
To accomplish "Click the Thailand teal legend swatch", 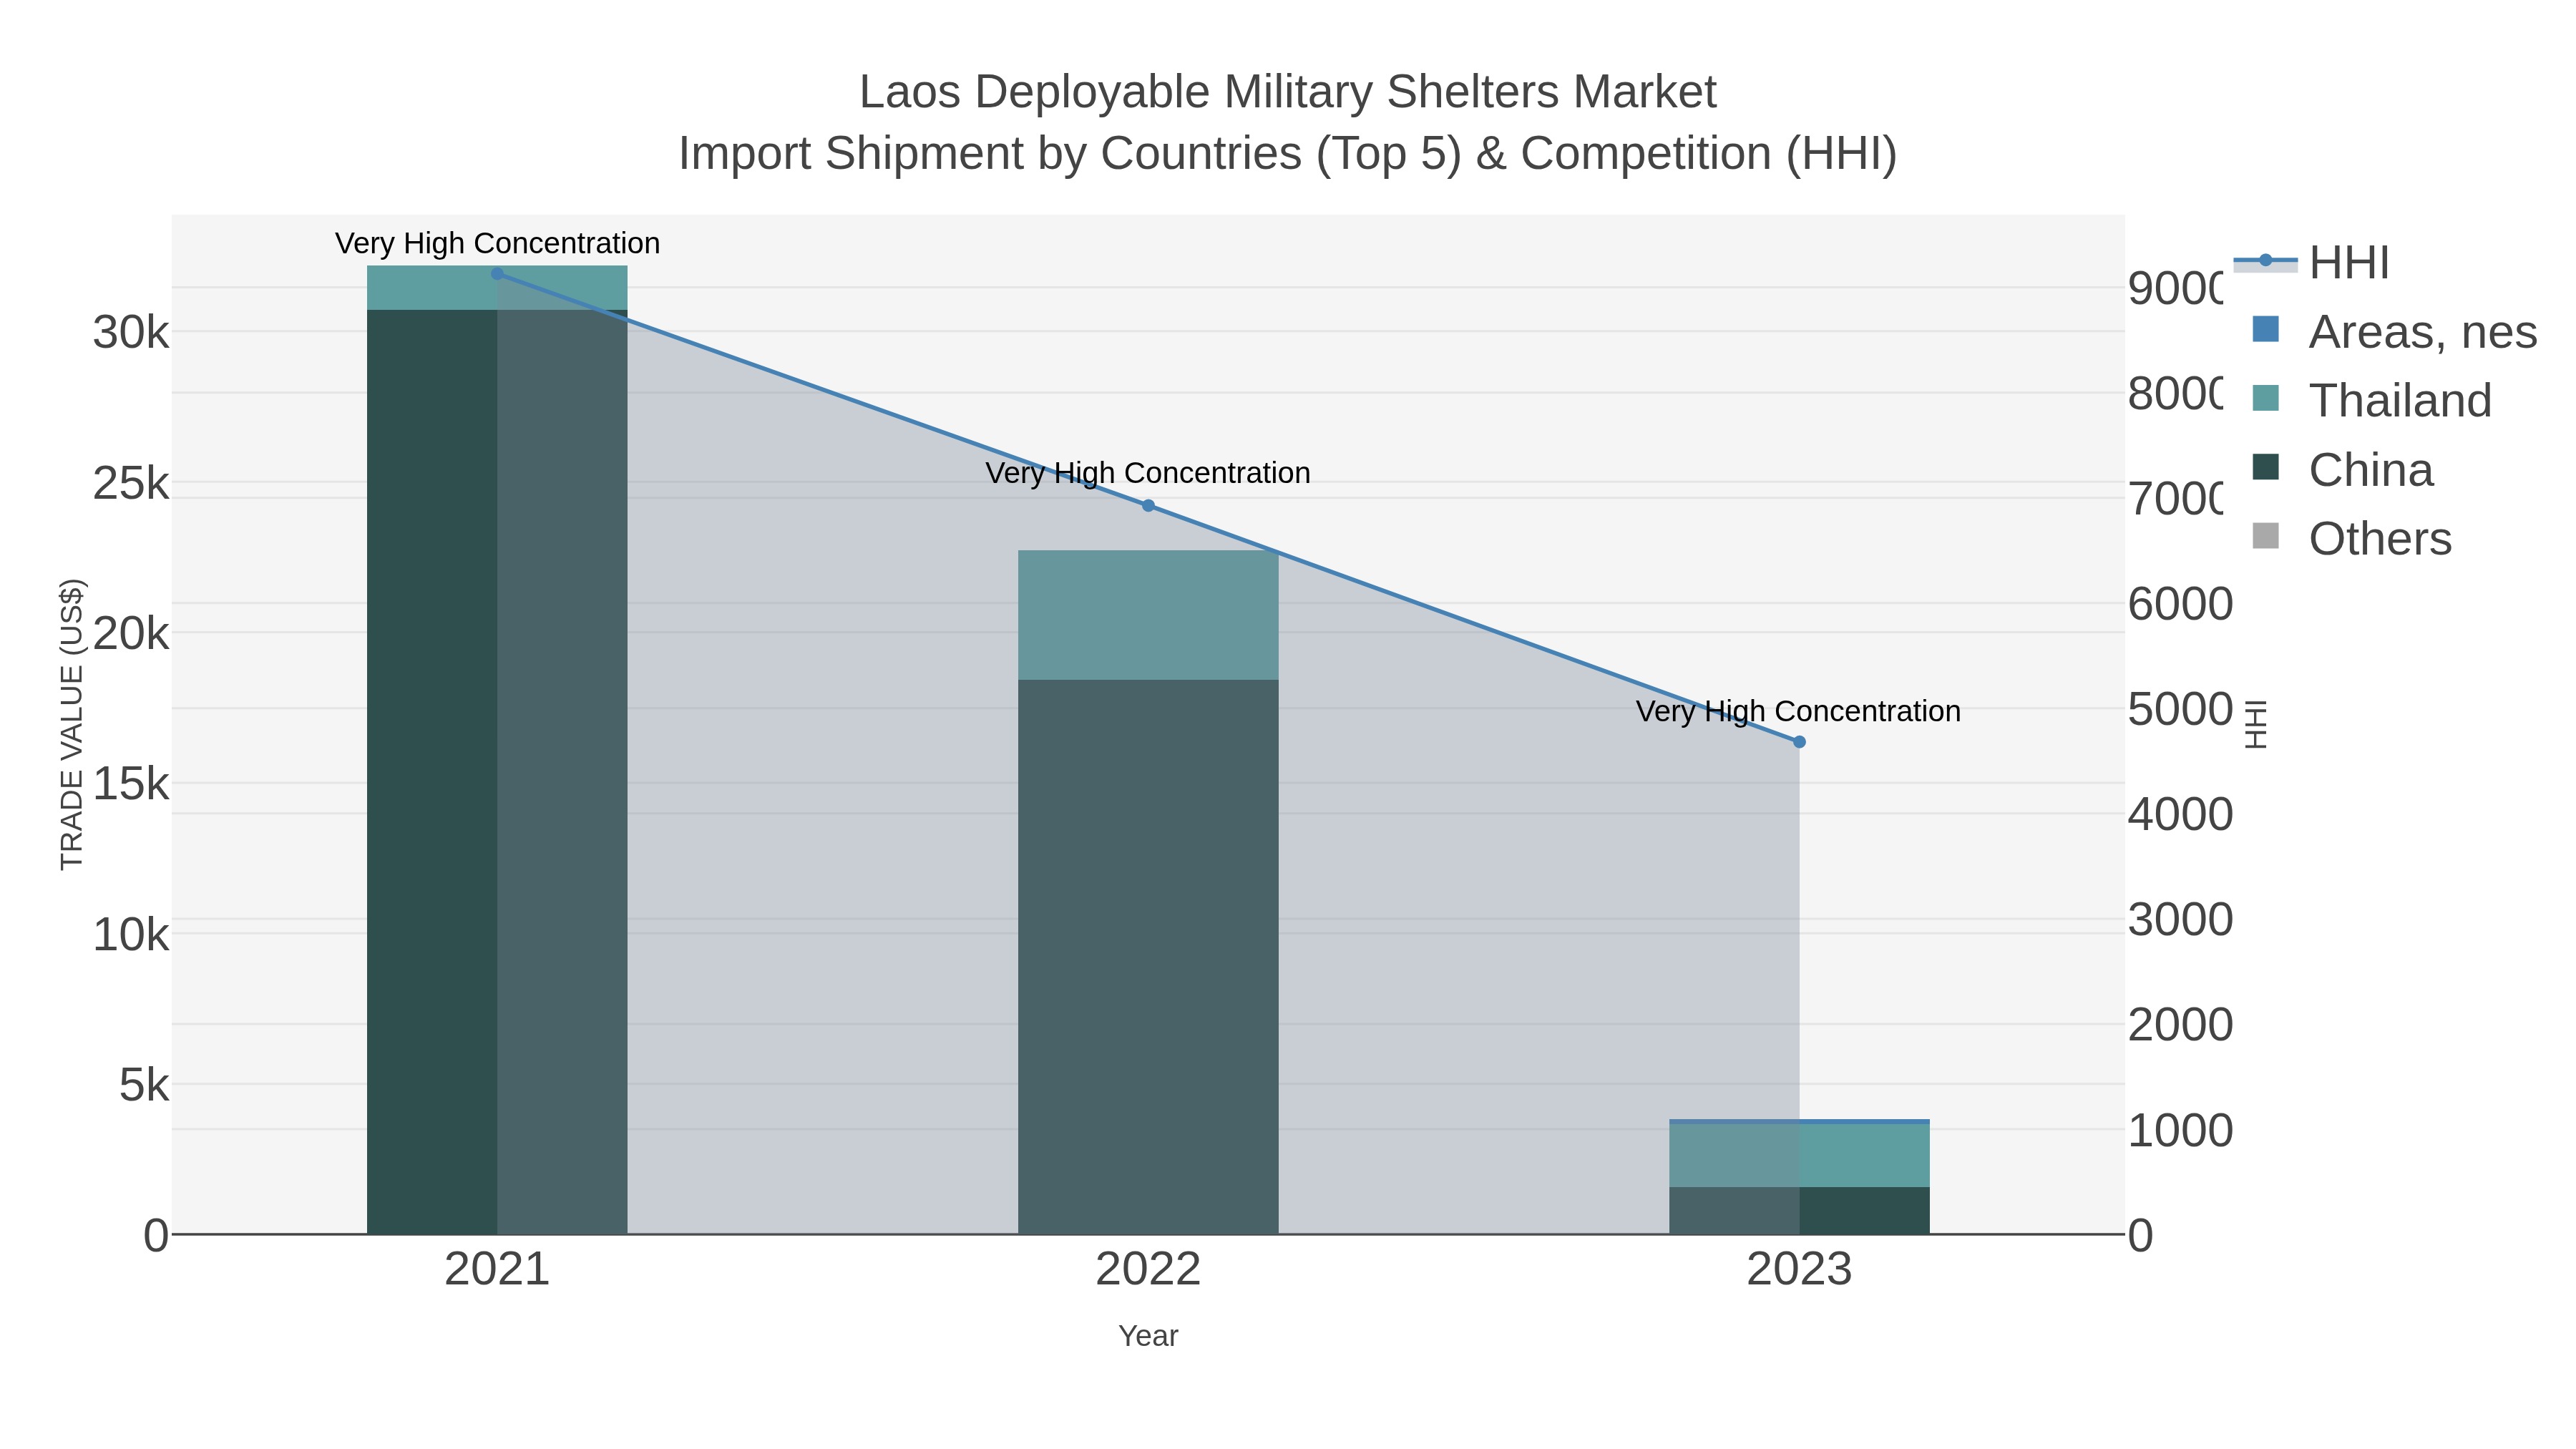I will 2265,398.
